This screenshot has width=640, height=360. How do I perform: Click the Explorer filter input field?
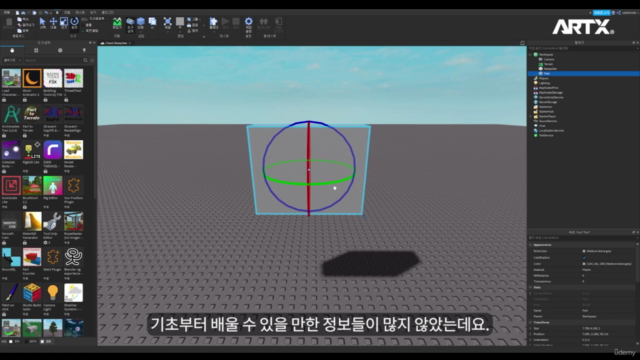583,48
